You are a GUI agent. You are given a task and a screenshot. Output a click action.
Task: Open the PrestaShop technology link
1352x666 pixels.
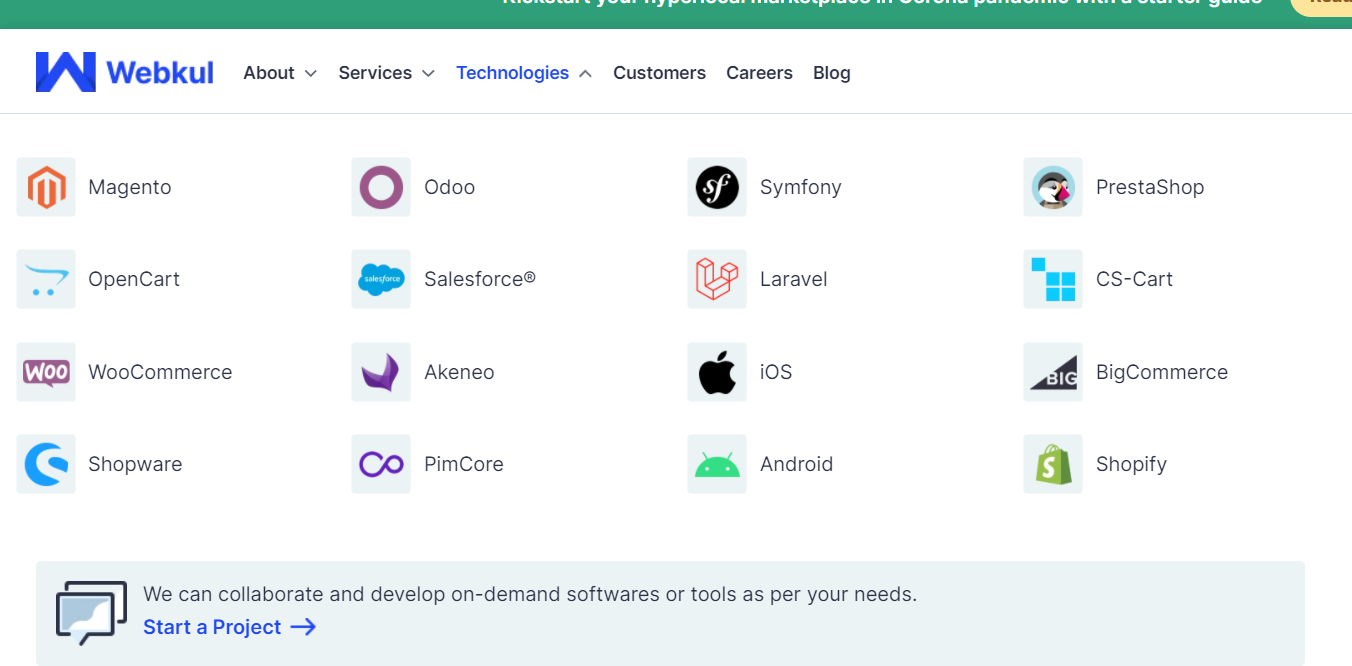(1150, 187)
